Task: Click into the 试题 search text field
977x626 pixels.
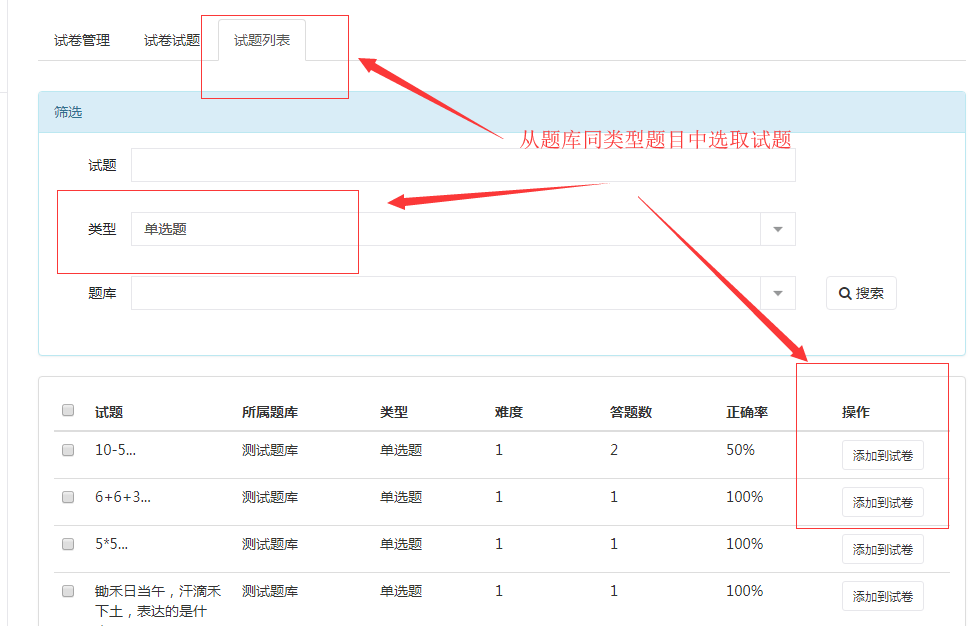Action: (463, 165)
